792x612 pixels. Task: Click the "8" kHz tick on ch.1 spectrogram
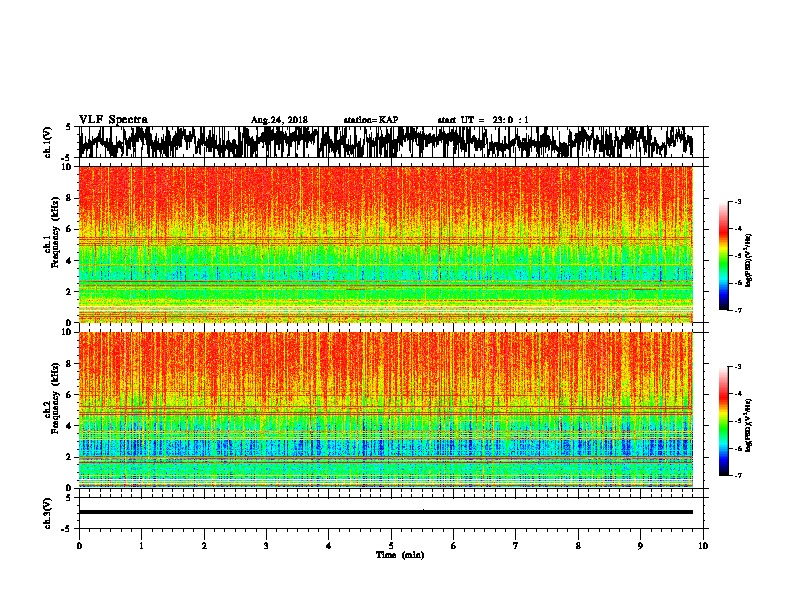point(70,198)
